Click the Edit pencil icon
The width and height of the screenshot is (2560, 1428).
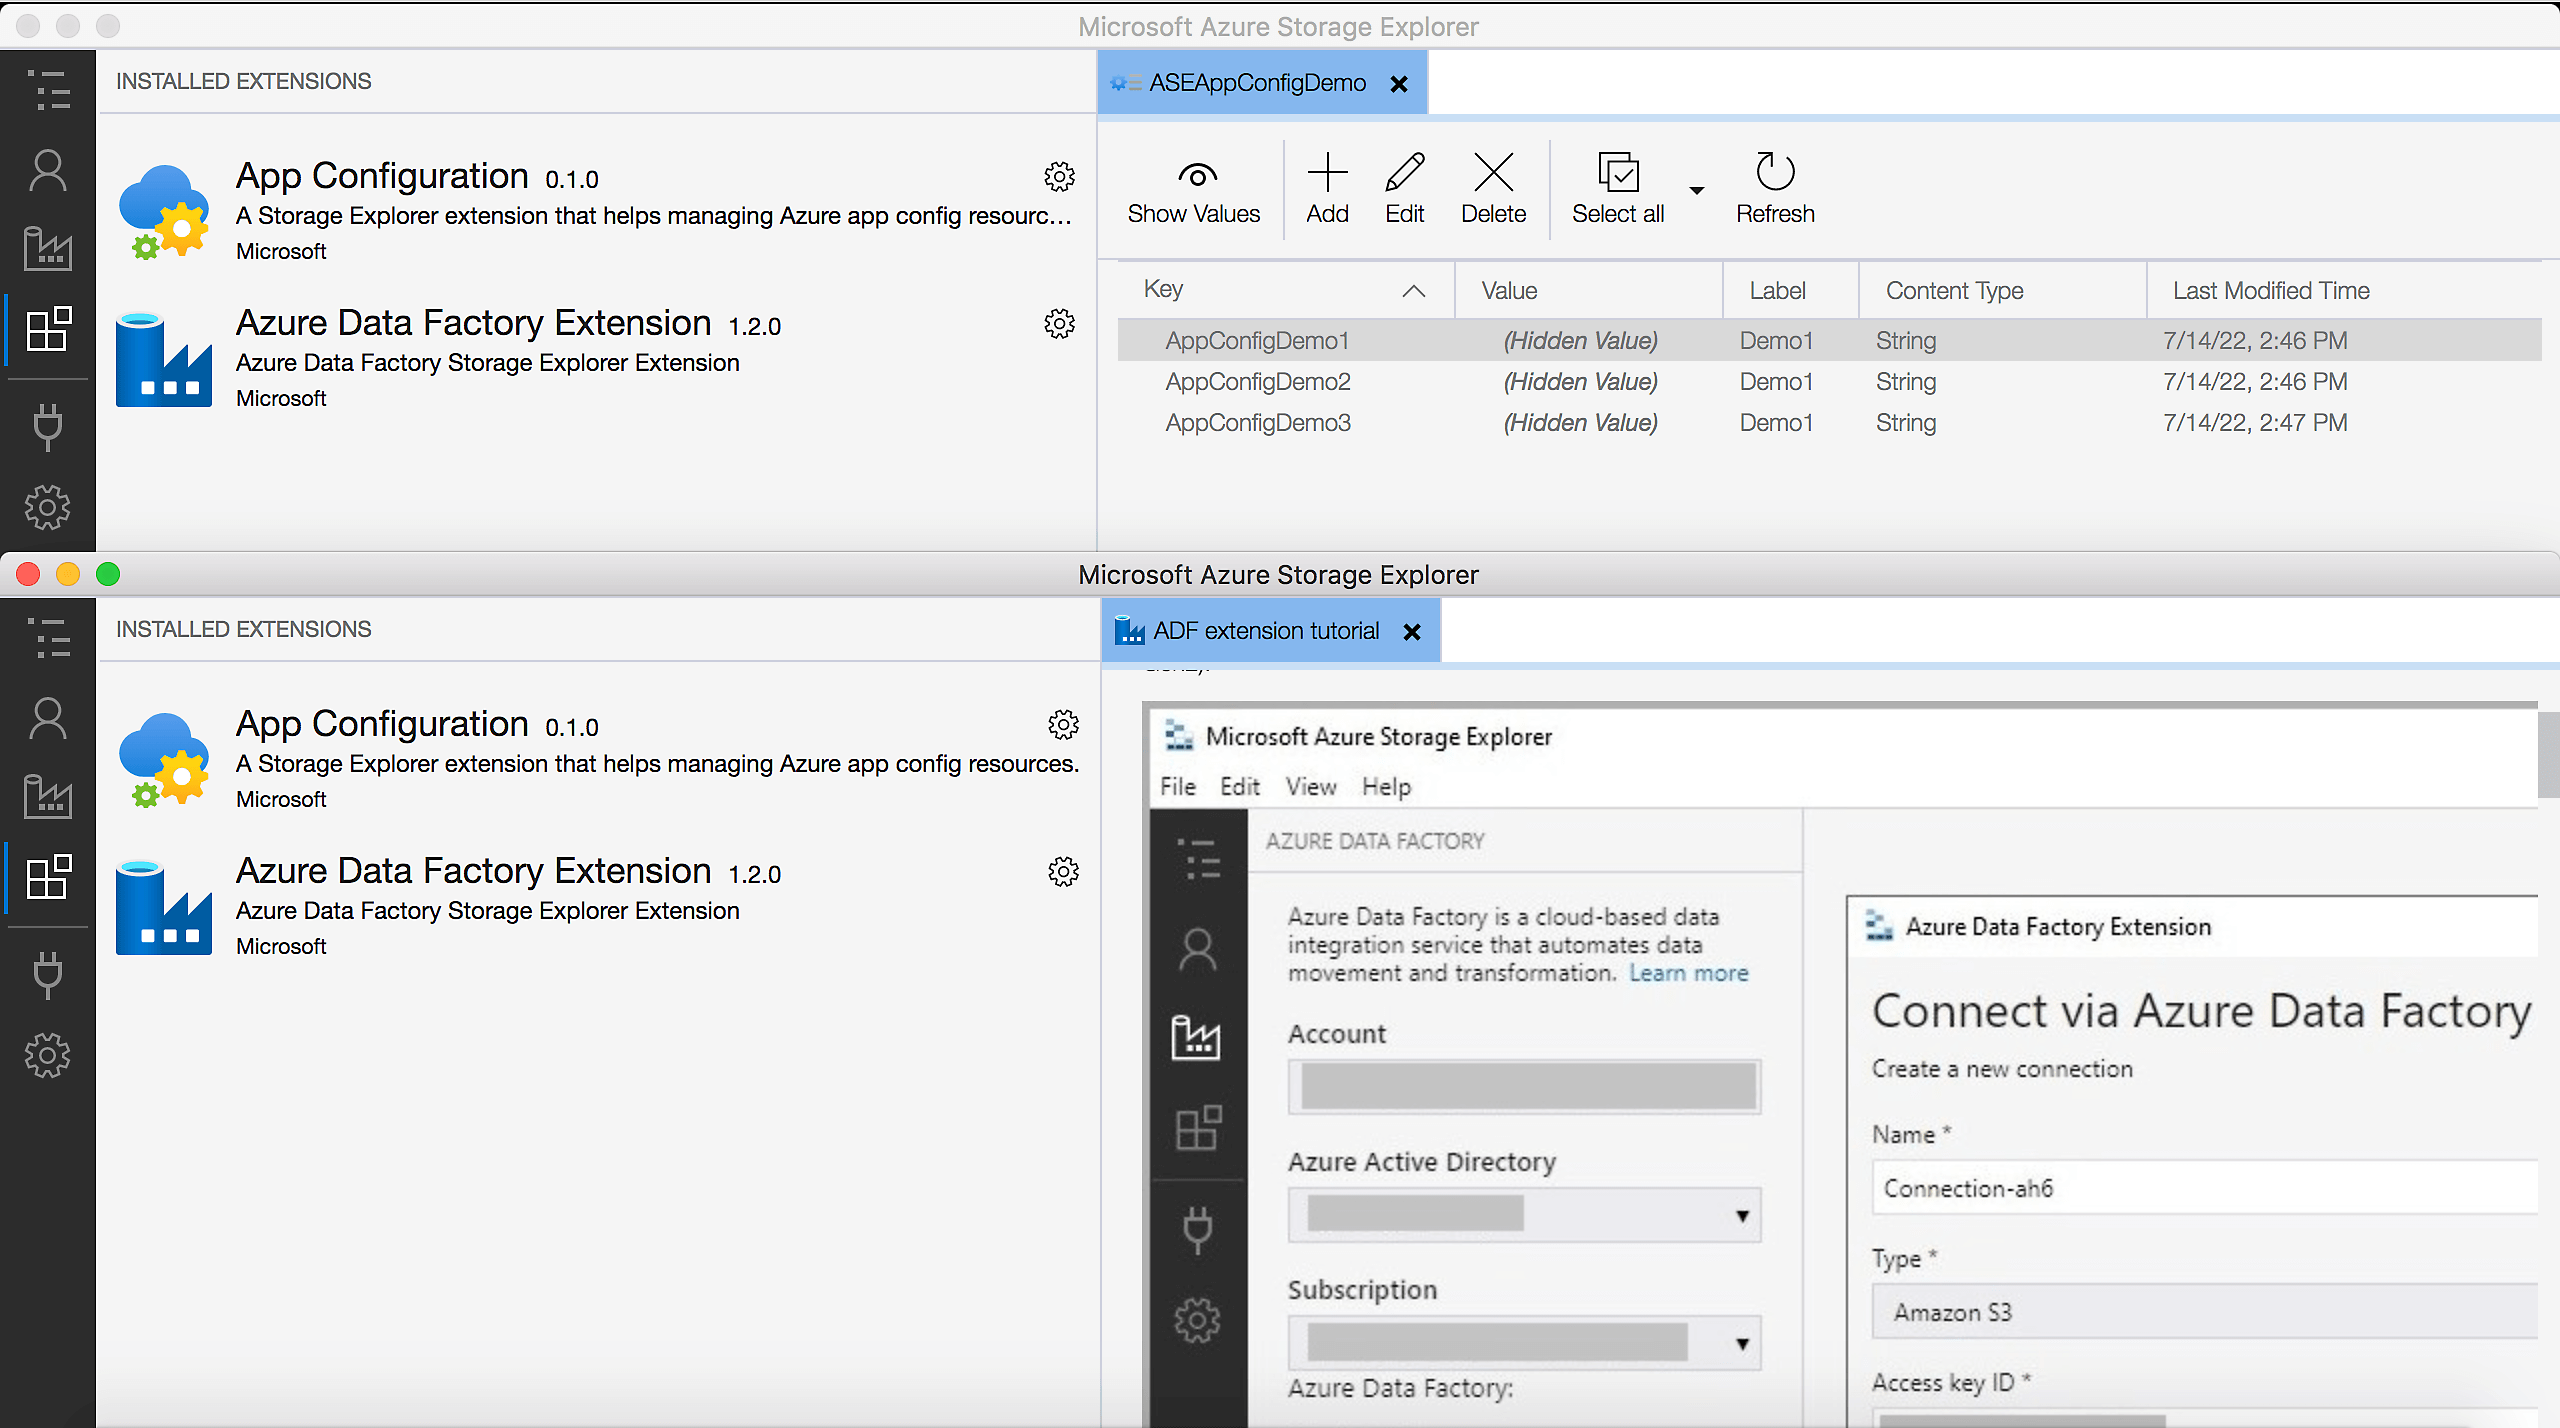tap(1404, 173)
